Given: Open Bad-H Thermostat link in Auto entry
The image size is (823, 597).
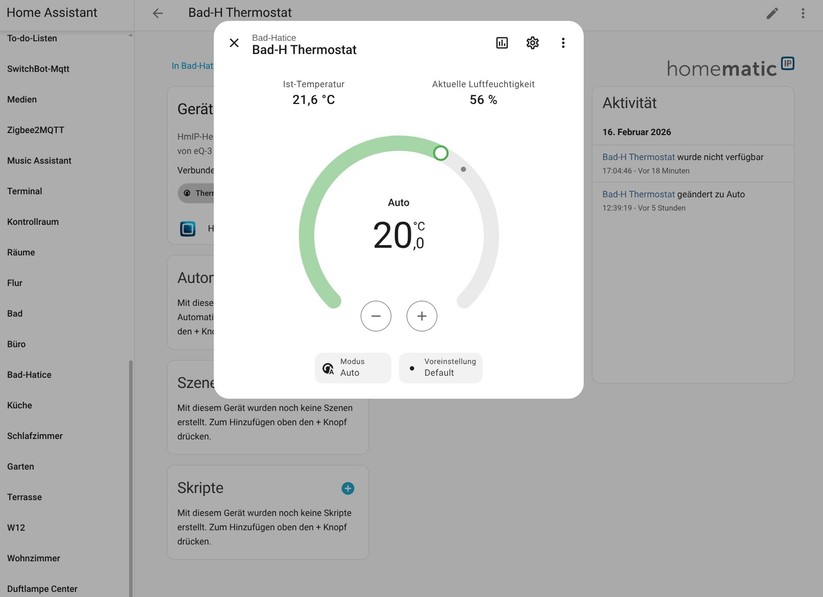Looking at the screenshot, I should 638,194.
